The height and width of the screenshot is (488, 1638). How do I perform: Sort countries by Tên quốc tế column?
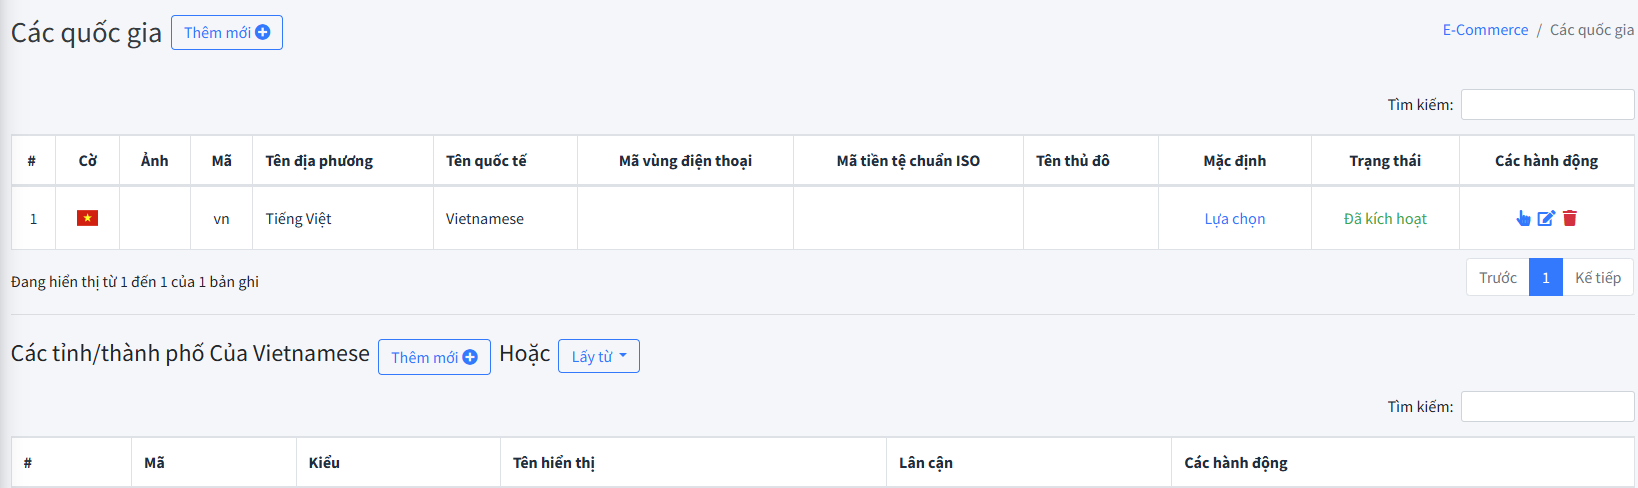click(x=486, y=161)
